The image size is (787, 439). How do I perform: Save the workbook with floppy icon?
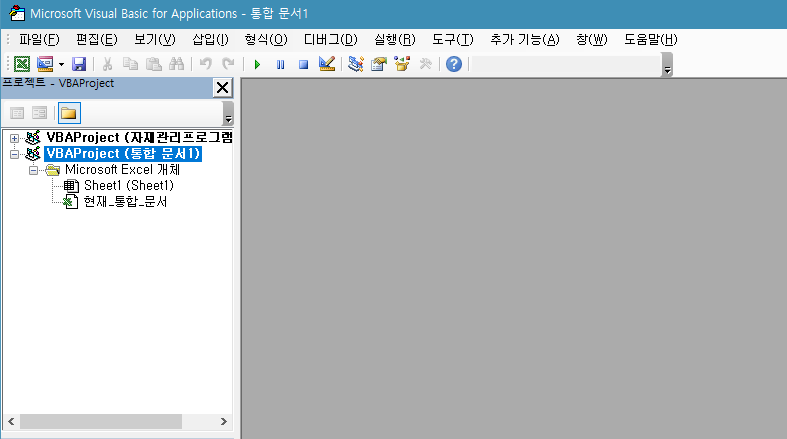[79, 64]
